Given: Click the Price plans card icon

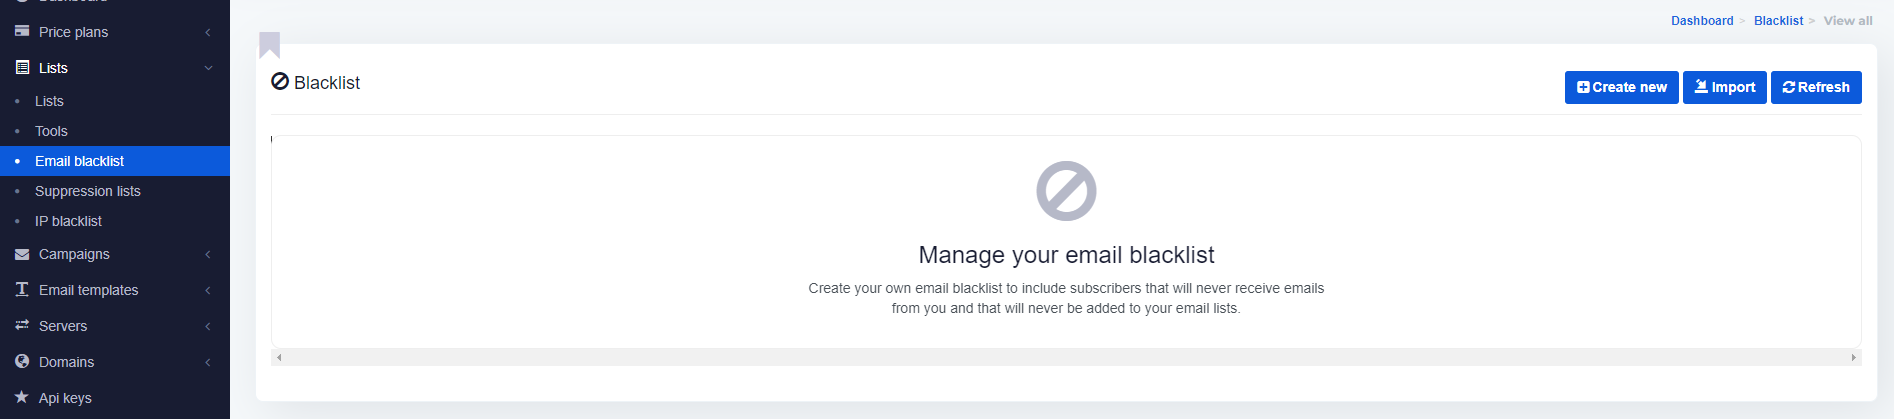Looking at the screenshot, I should coord(22,31).
